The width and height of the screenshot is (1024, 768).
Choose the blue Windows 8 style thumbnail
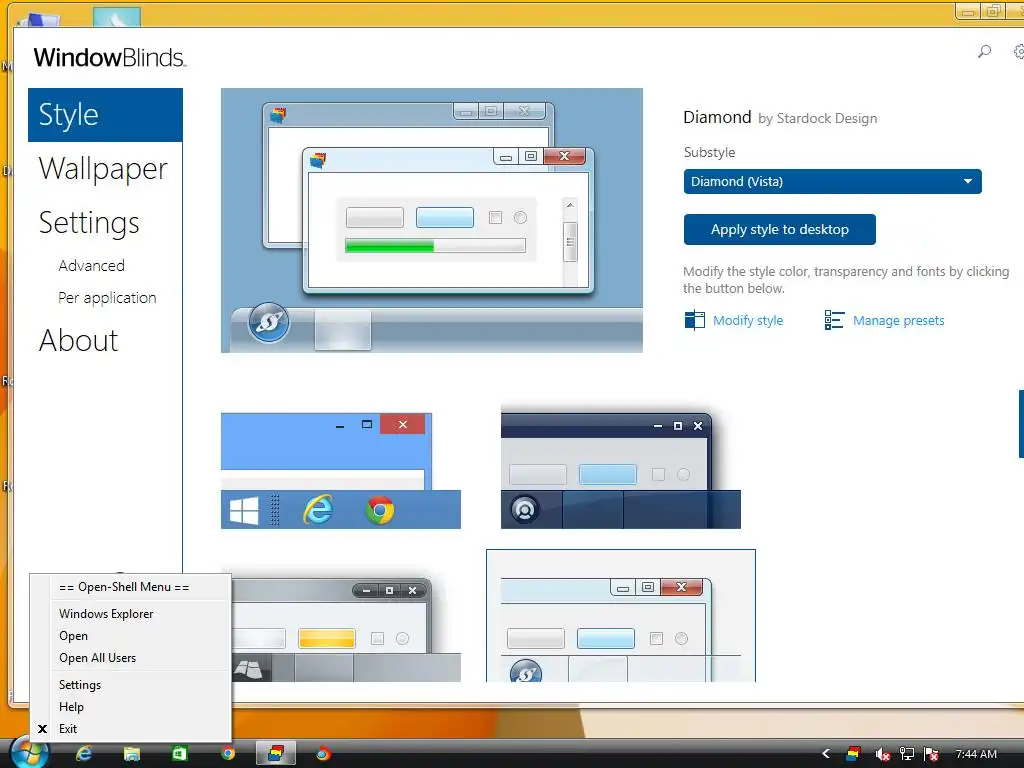(x=341, y=470)
